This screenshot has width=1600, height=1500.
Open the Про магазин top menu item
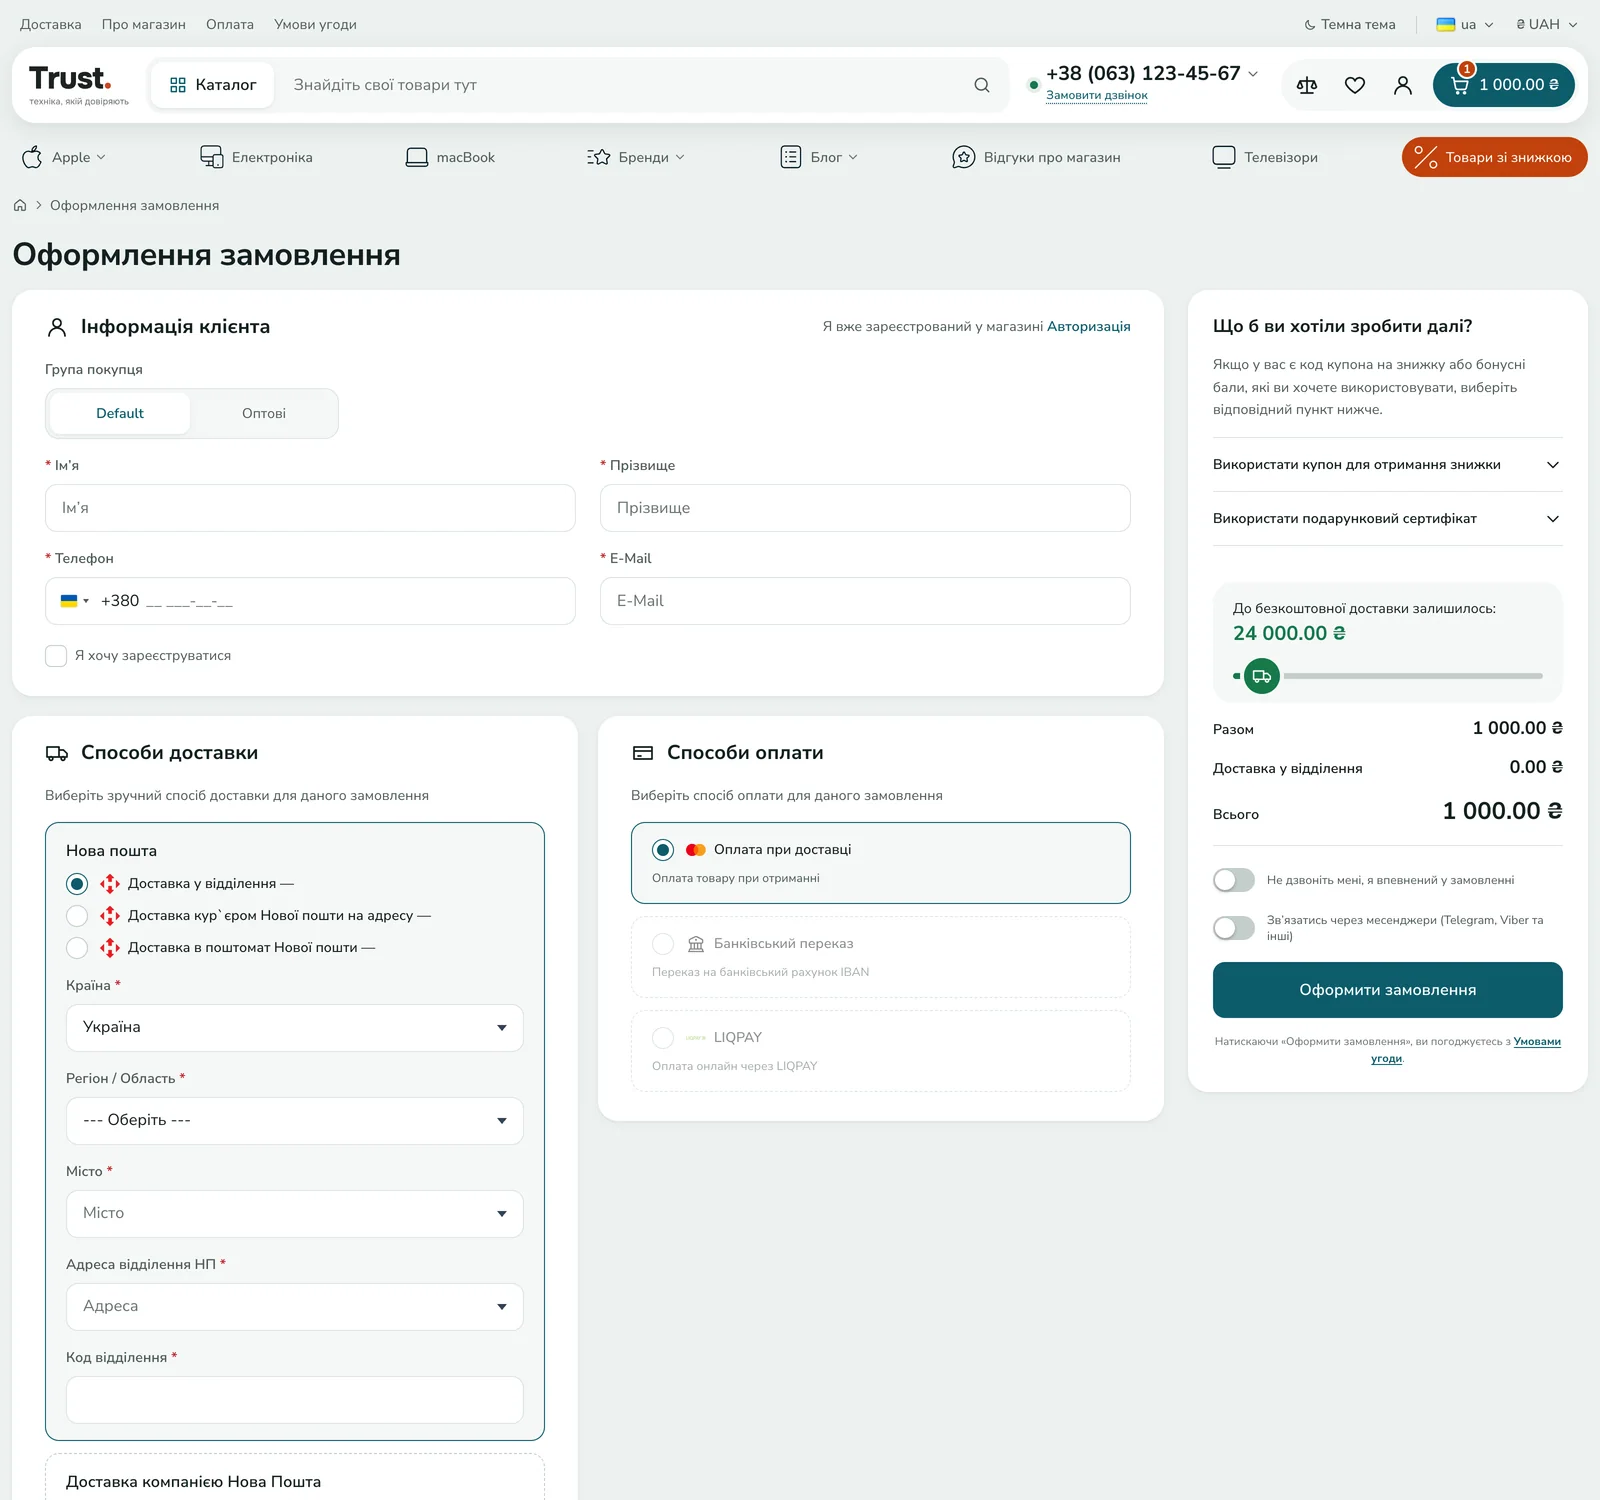(x=144, y=24)
